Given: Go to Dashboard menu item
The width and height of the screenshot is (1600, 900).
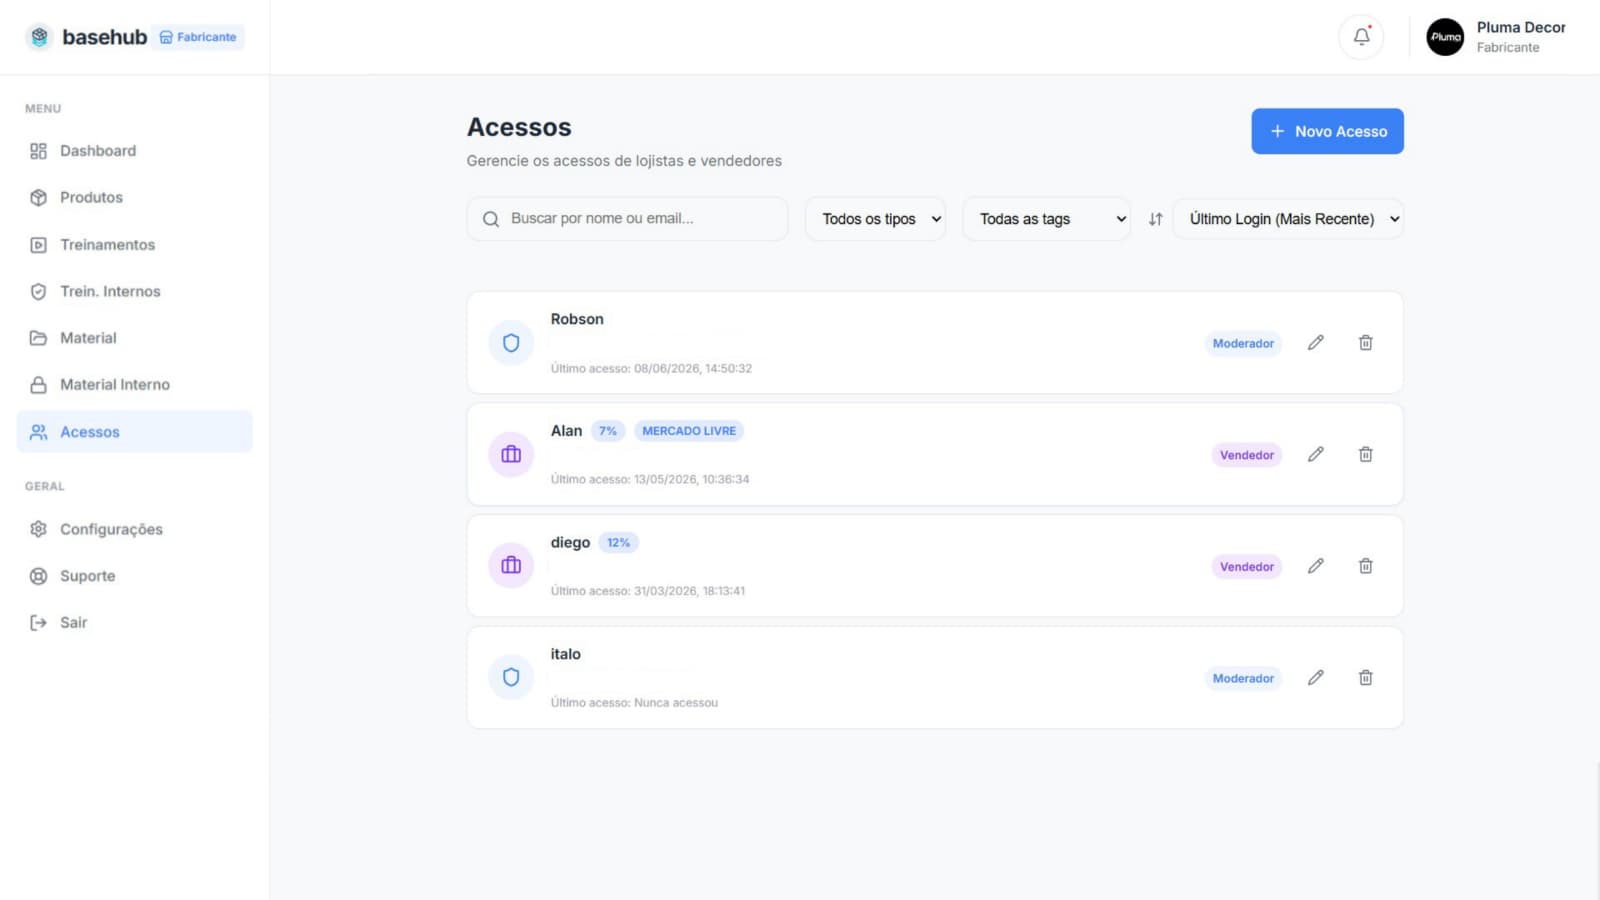Looking at the screenshot, I should click(x=134, y=151).
